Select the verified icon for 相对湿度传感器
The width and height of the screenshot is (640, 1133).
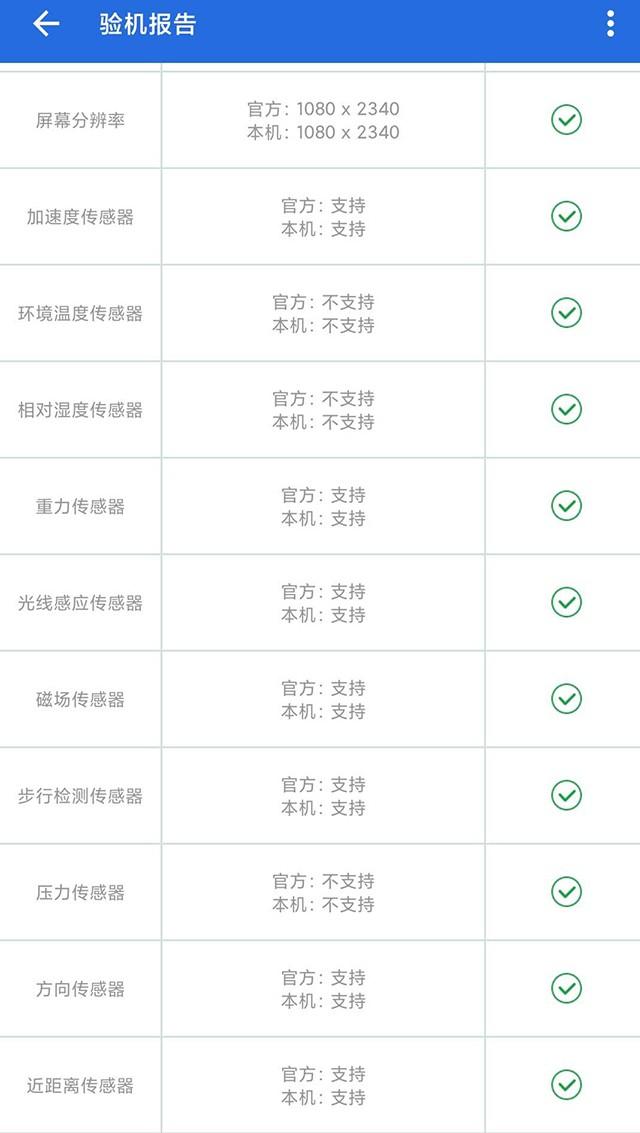click(566, 409)
